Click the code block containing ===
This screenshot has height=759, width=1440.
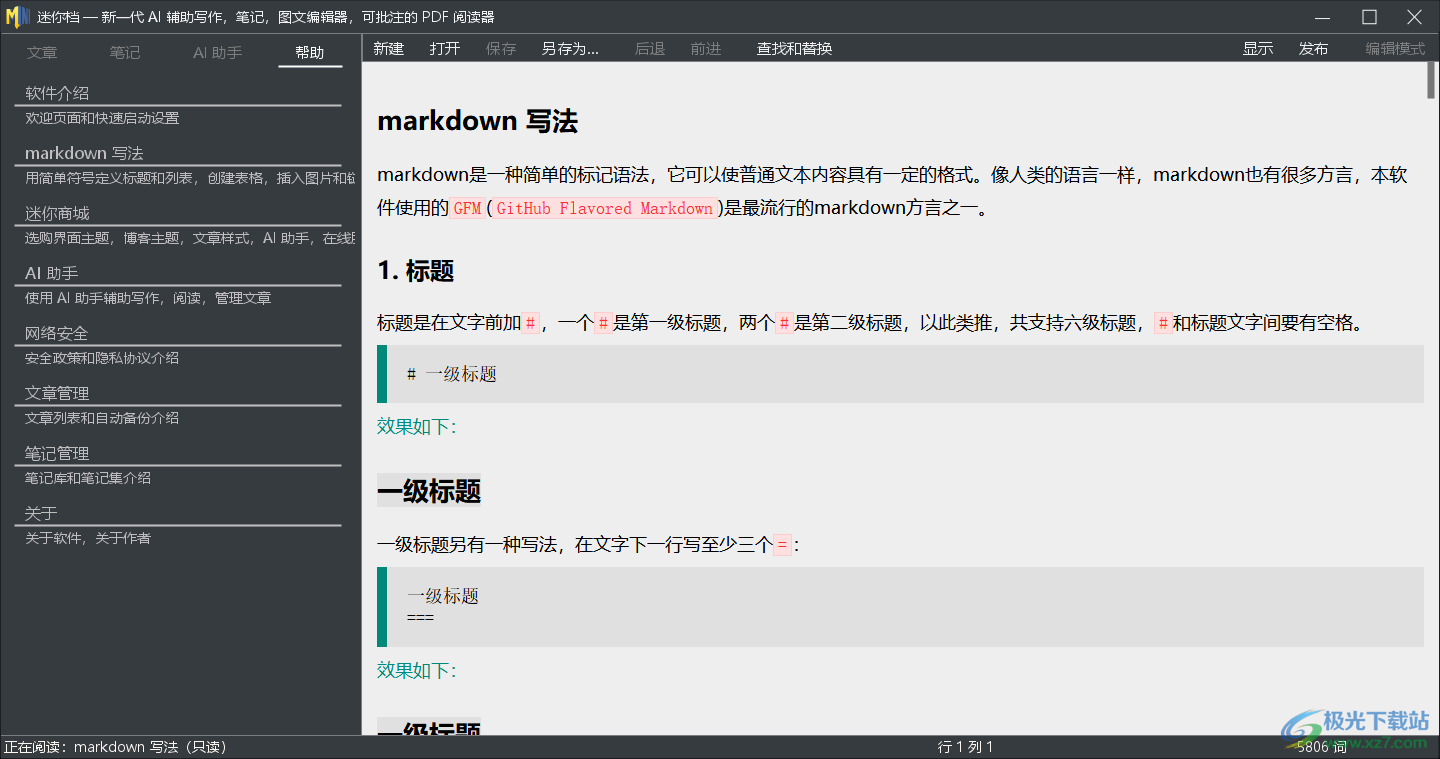[x=900, y=607]
